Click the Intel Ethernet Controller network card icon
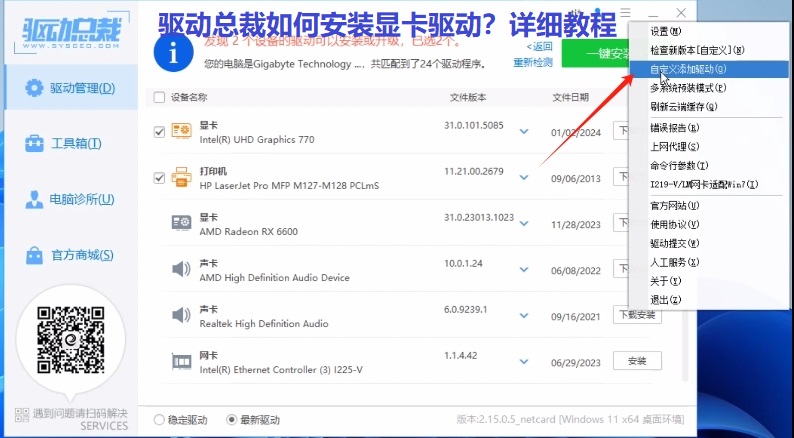This screenshot has height=438, width=794. coord(181,362)
